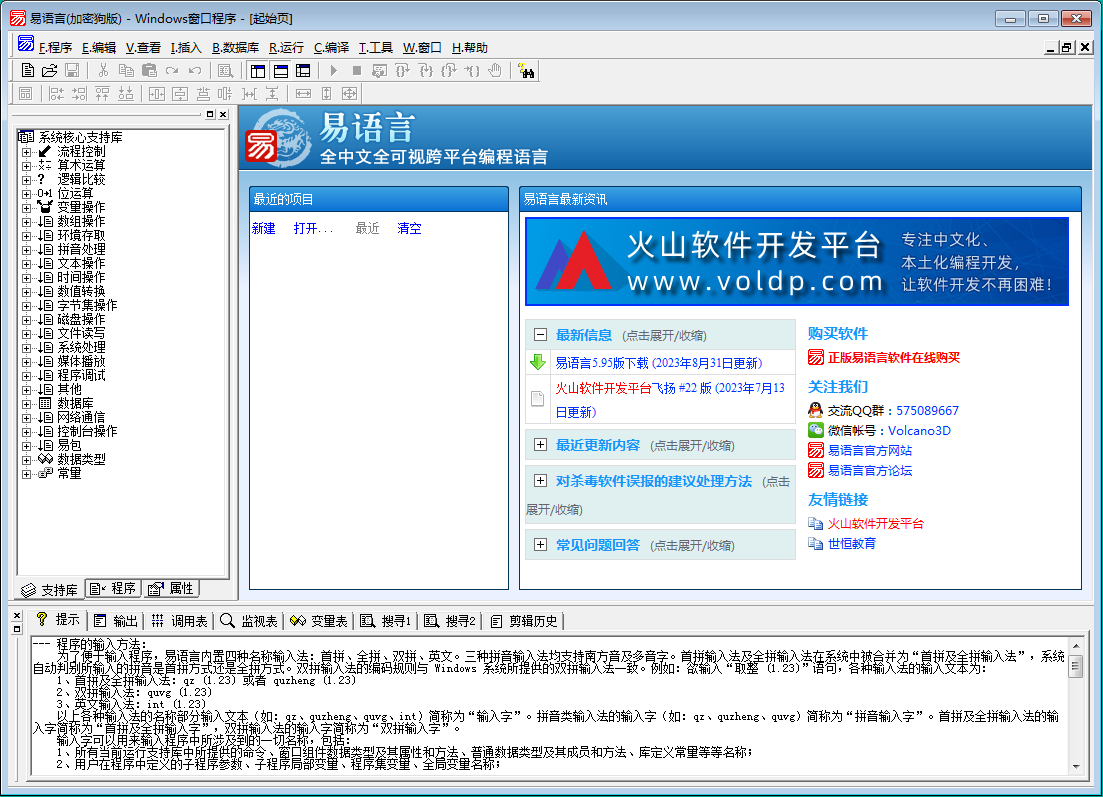The image size is (1103, 797).
Task: Click the Open file folder icon
Action: pos(49,70)
